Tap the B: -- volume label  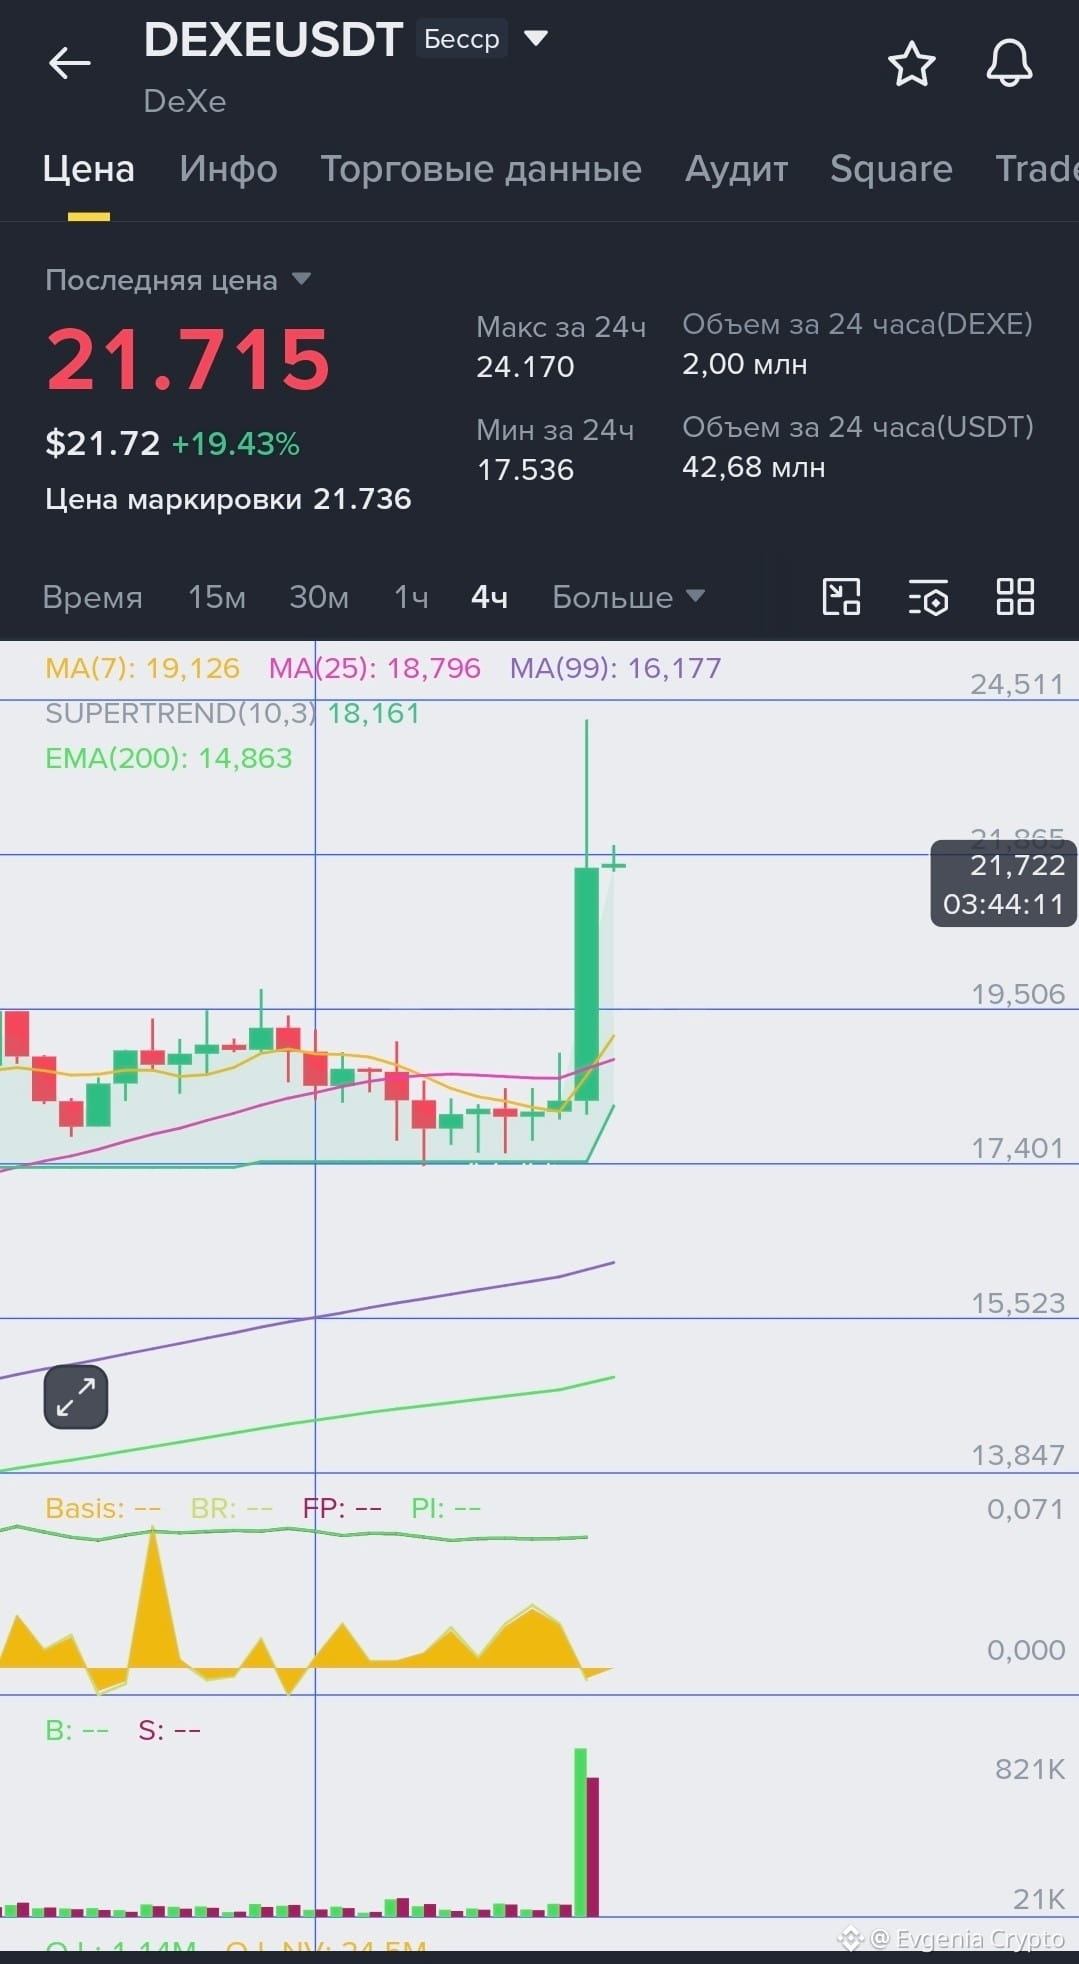pos(77,1730)
